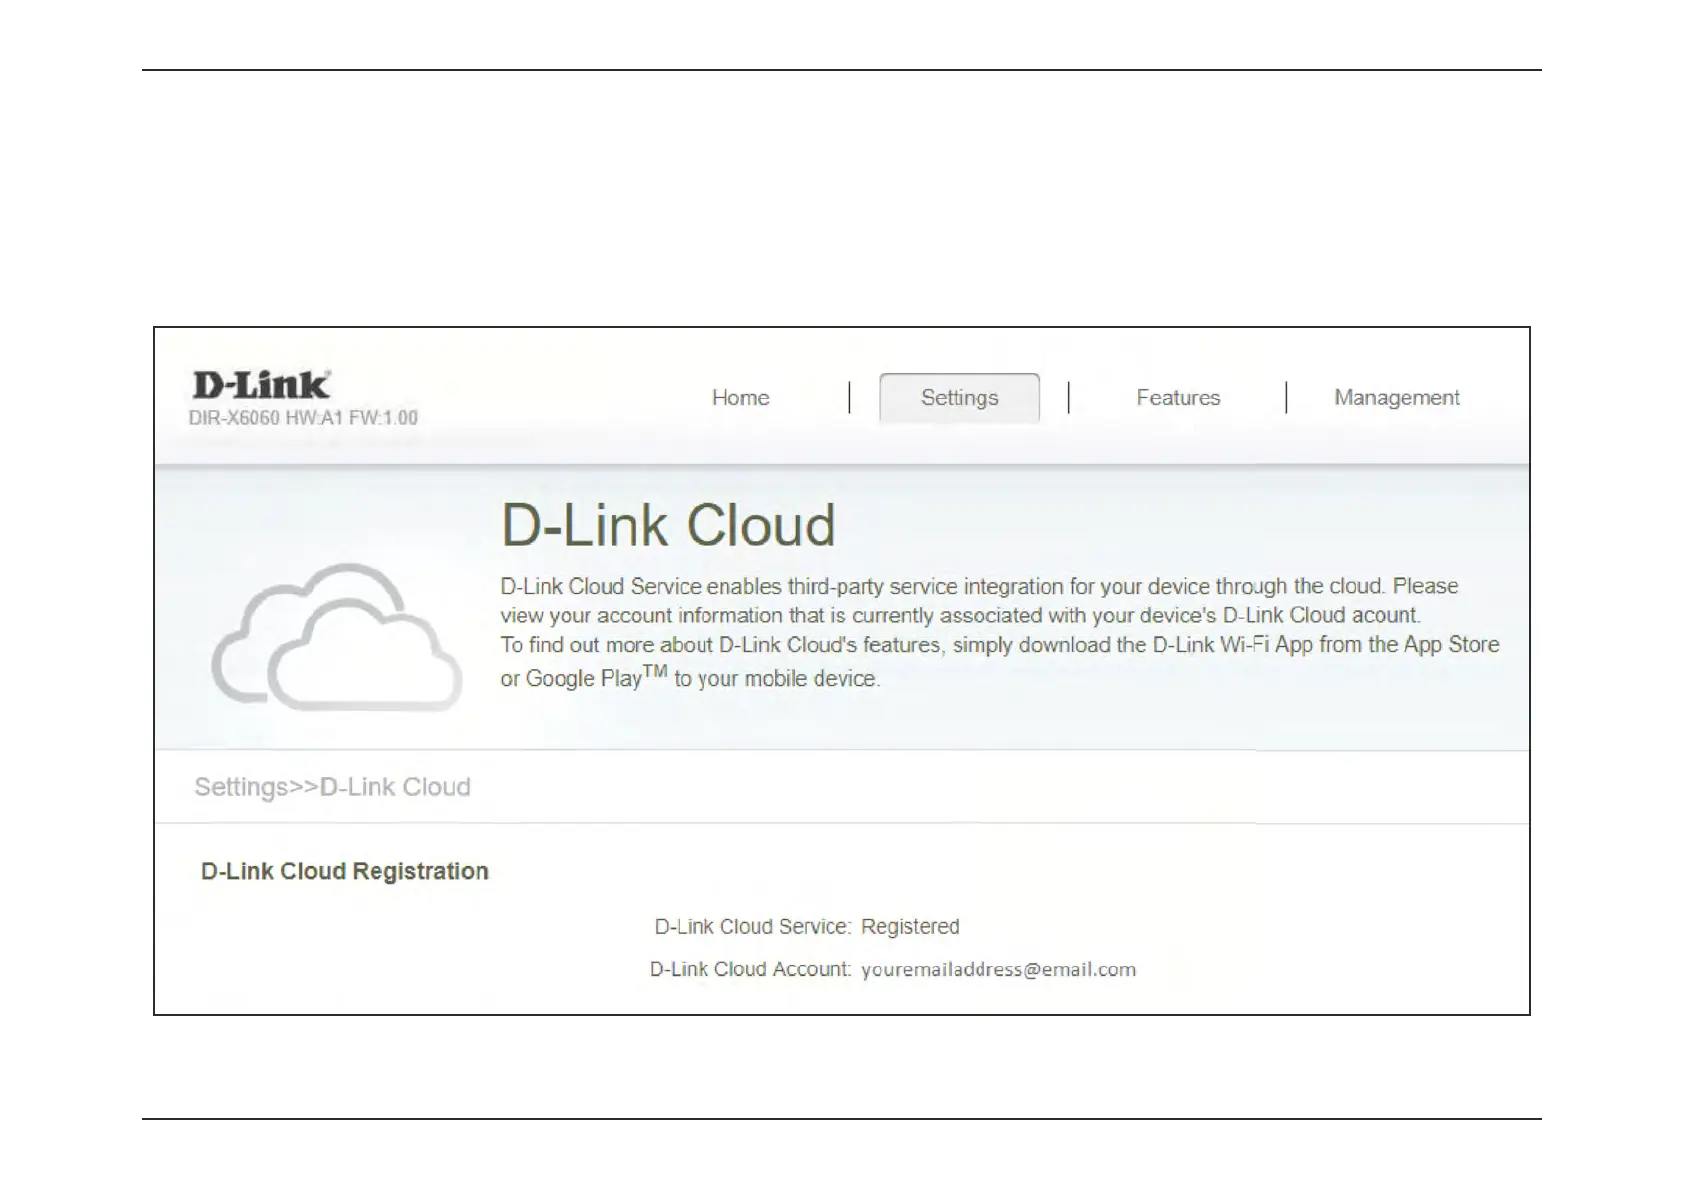Click the D-Link Cloud Service label
This screenshot has height=1190, width=1684.
pyautogui.click(x=753, y=927)
